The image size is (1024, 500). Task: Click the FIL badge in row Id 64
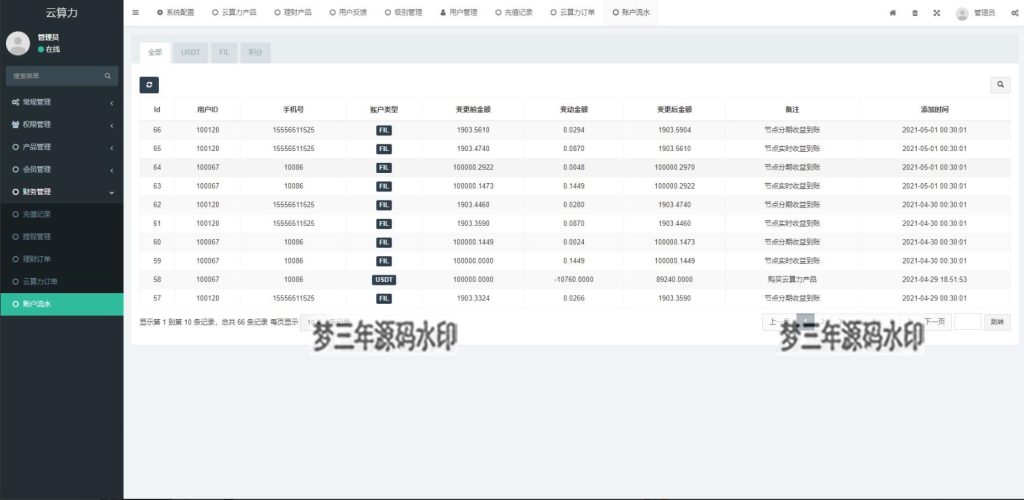click(384, 168)
